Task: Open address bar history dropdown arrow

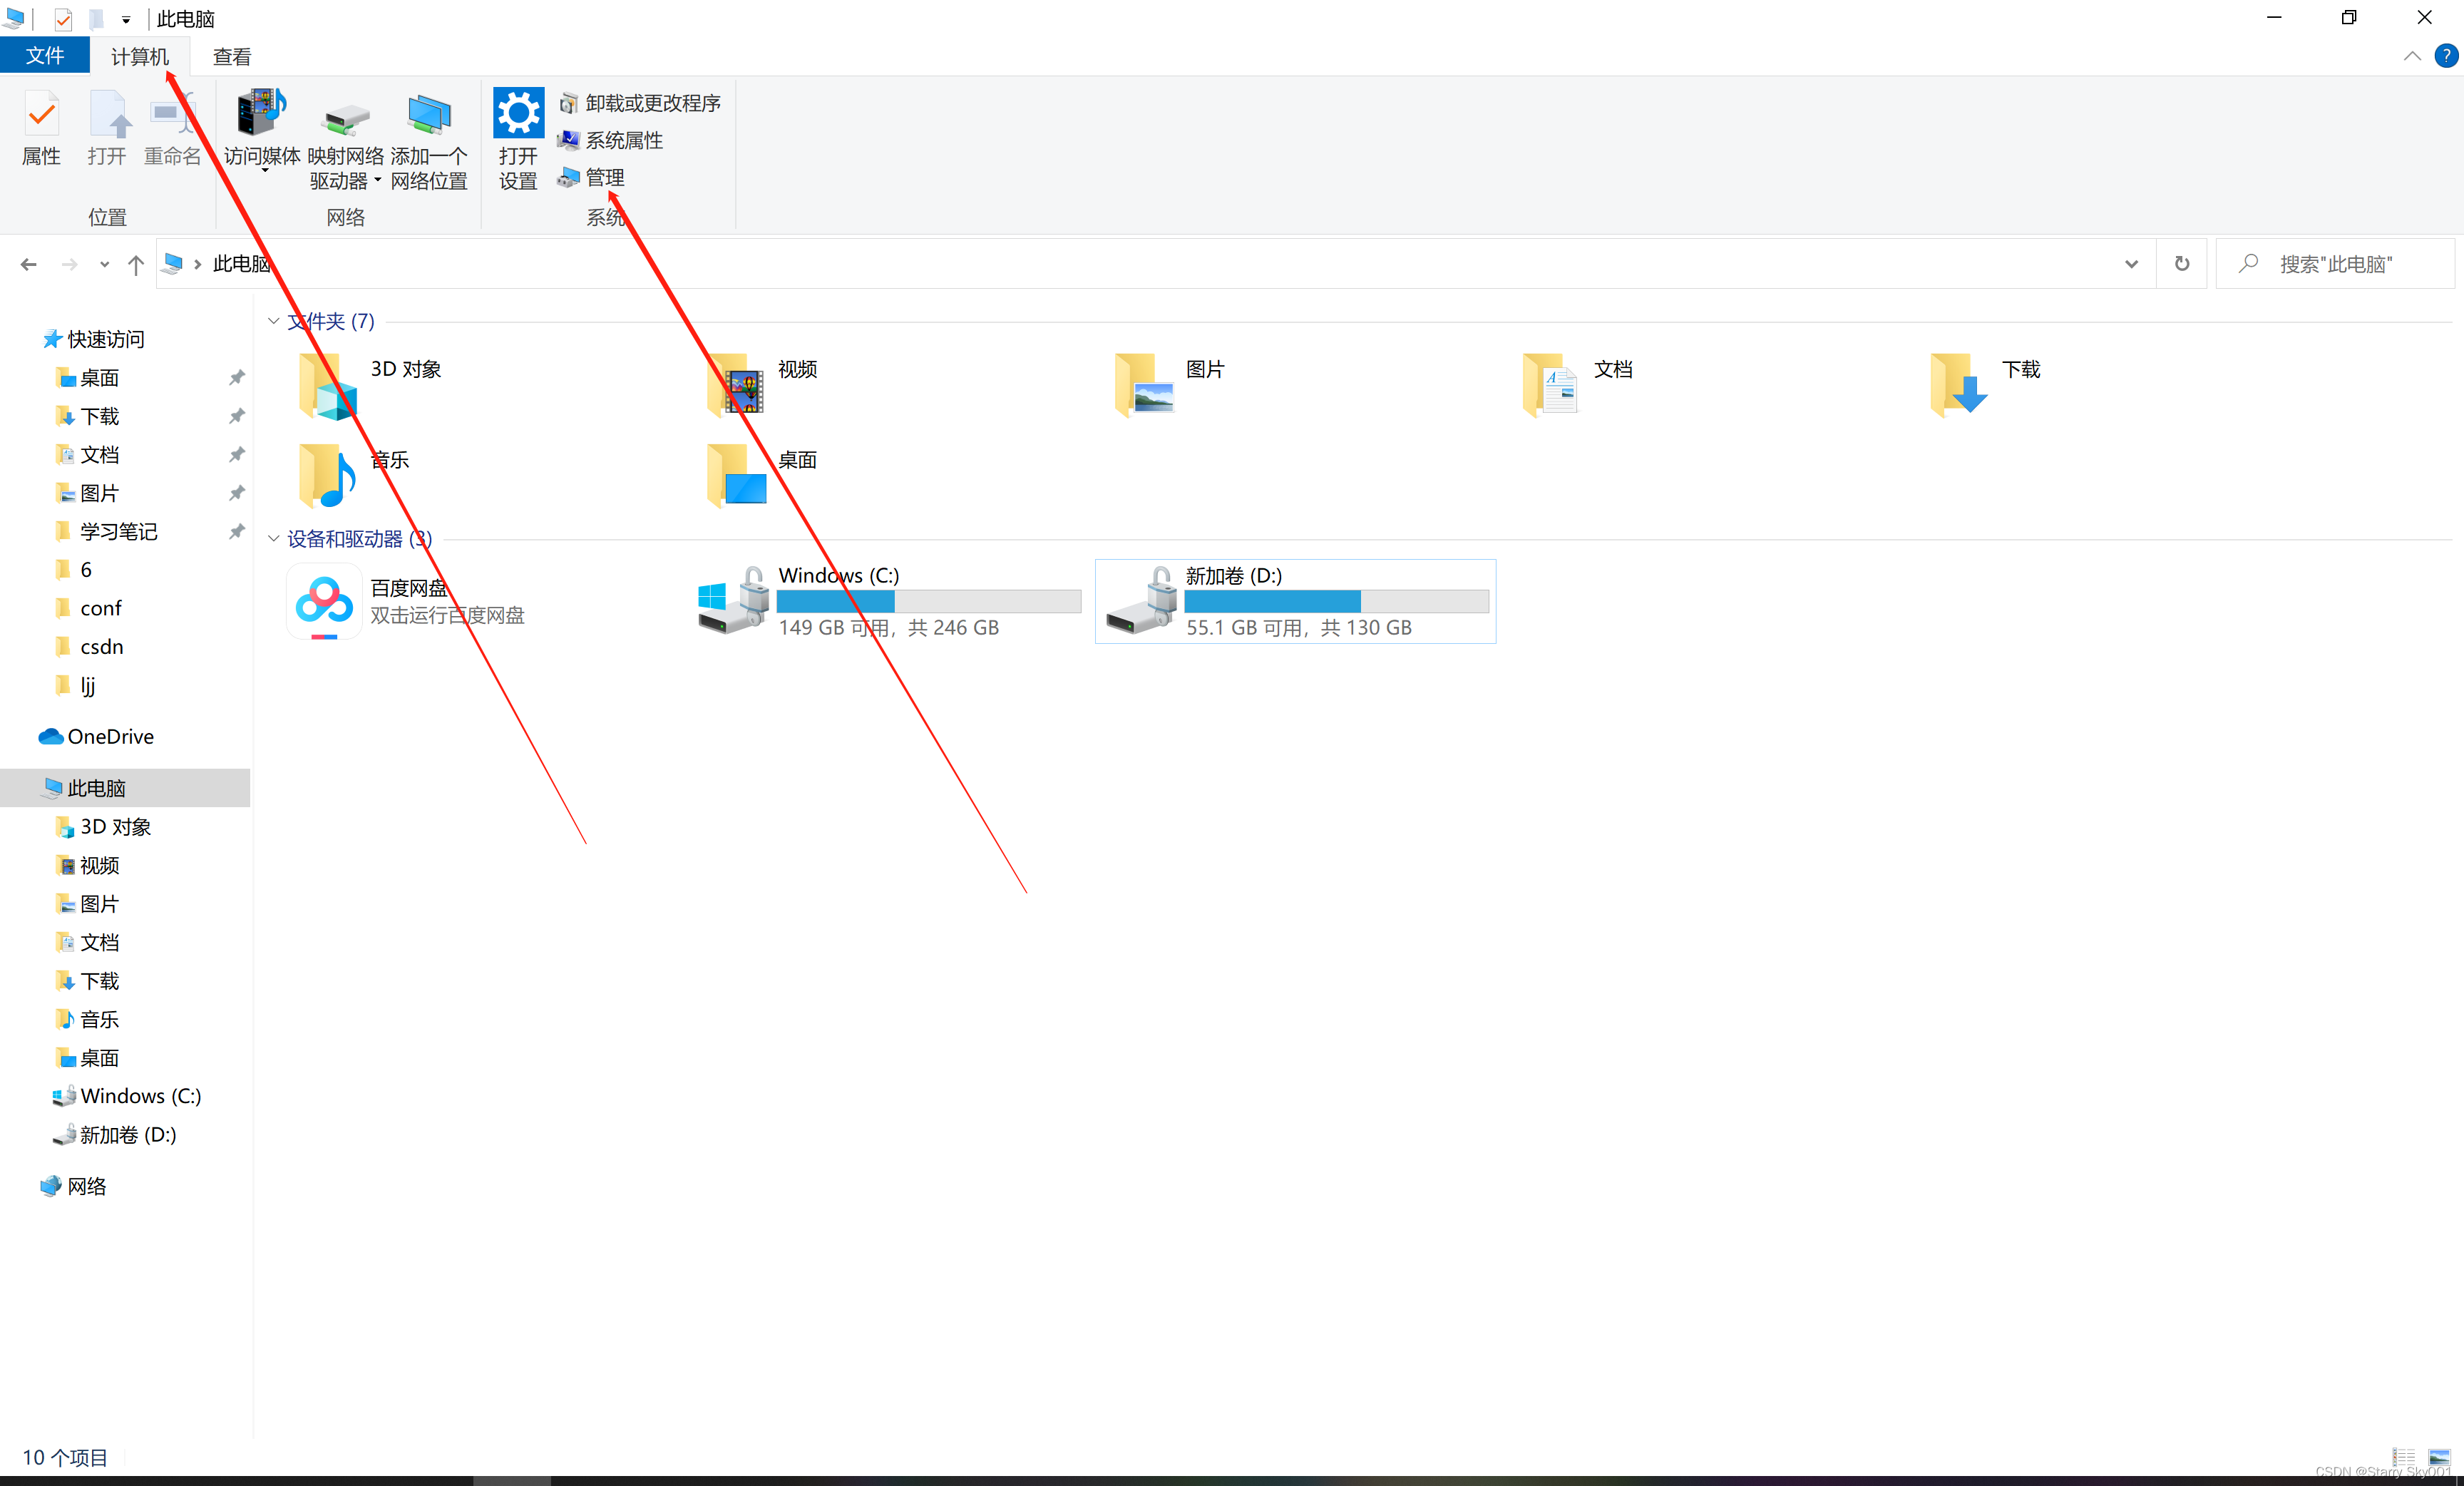Action: [2131, 264]
